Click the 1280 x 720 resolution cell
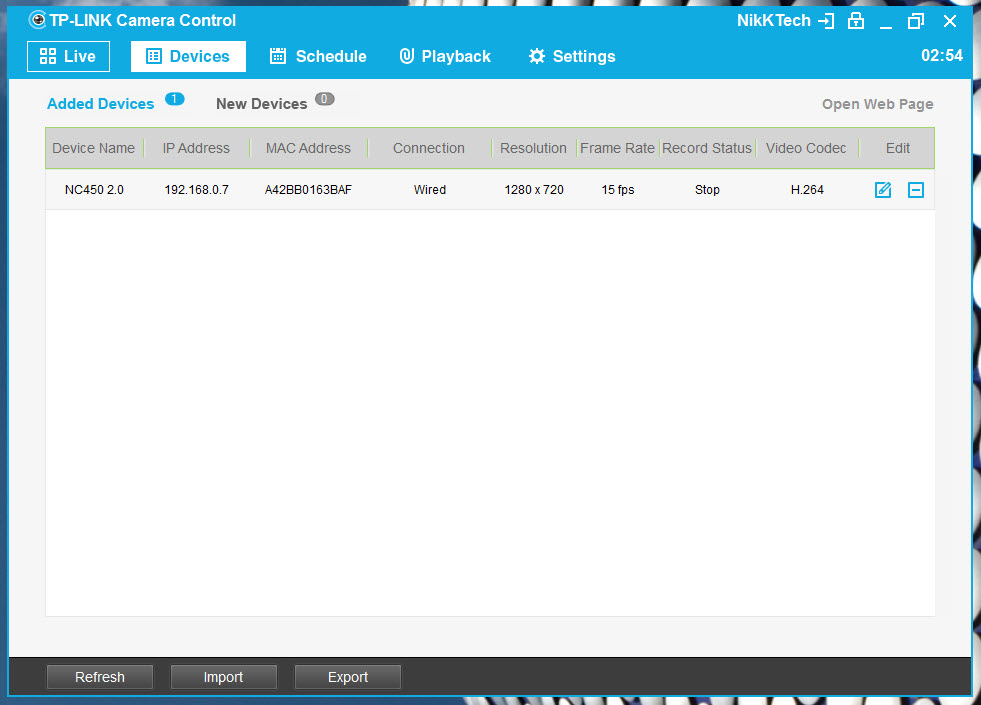981x705 pixels. click(x=534, y=190)
